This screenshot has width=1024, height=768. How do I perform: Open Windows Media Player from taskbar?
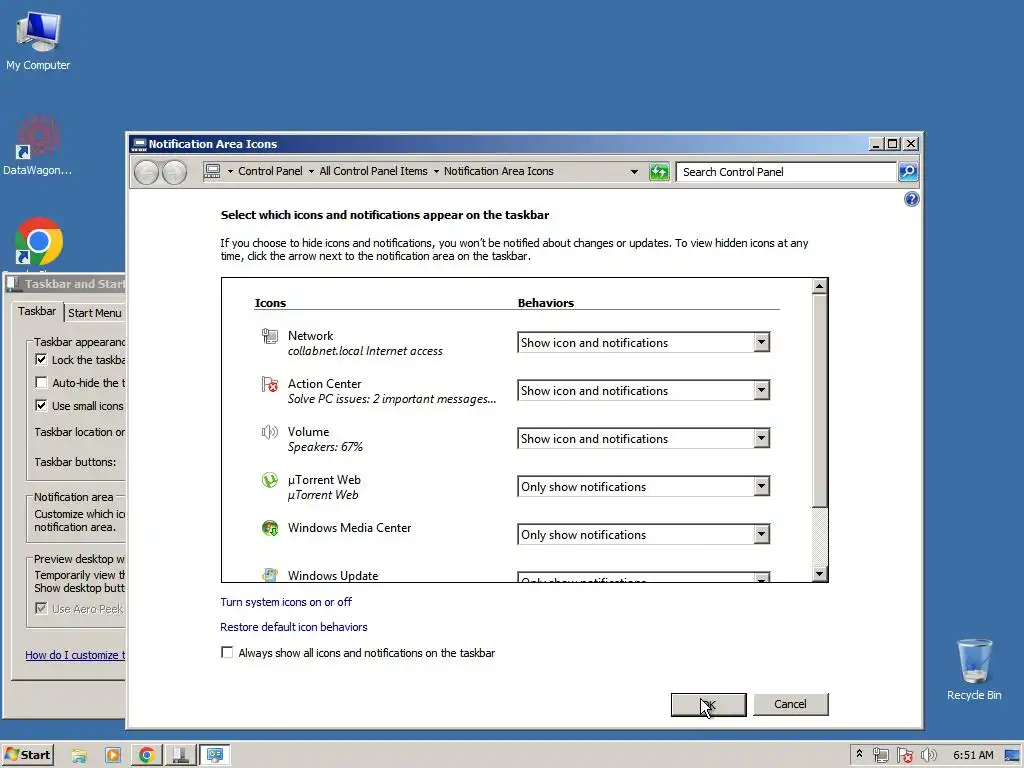pyautogui.click(x=112, y=756)
